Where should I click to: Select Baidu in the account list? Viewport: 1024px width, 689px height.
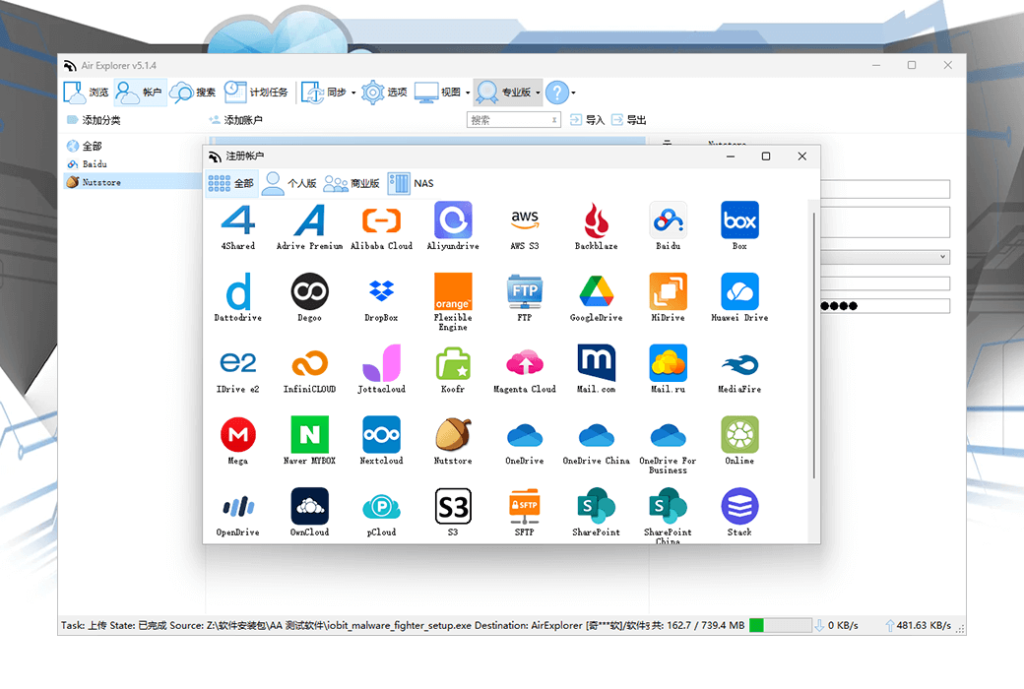pyautogui.click(x=94, y=164)
